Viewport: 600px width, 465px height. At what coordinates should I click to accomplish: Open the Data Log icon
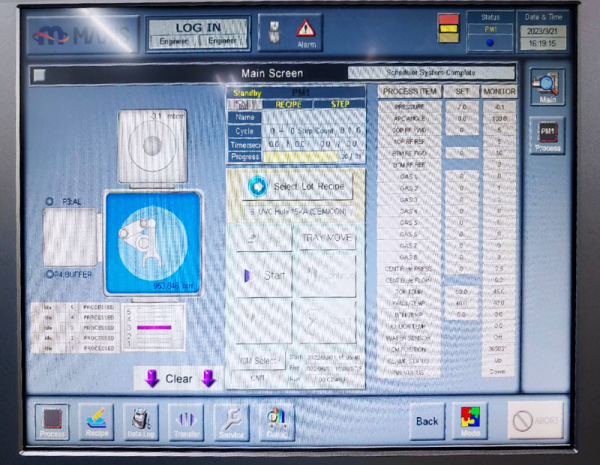pos(142,420)
